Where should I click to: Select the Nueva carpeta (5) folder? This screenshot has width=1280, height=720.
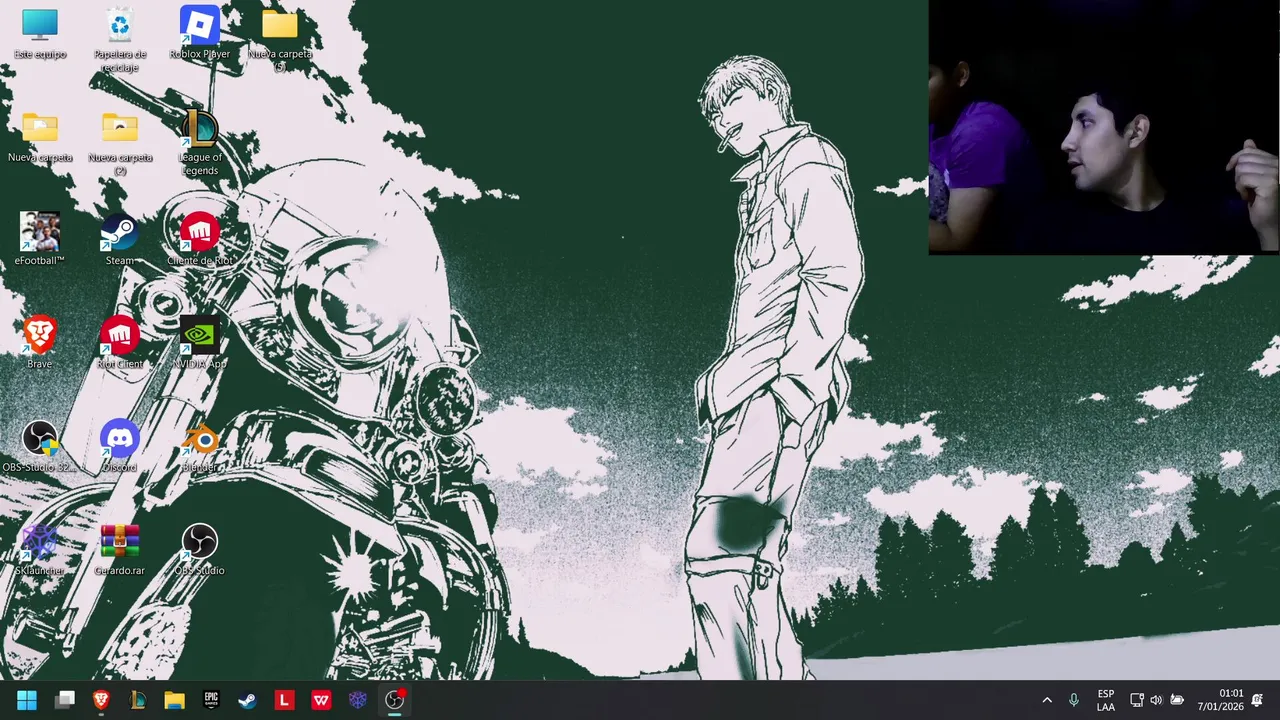(x=280, y=40)
